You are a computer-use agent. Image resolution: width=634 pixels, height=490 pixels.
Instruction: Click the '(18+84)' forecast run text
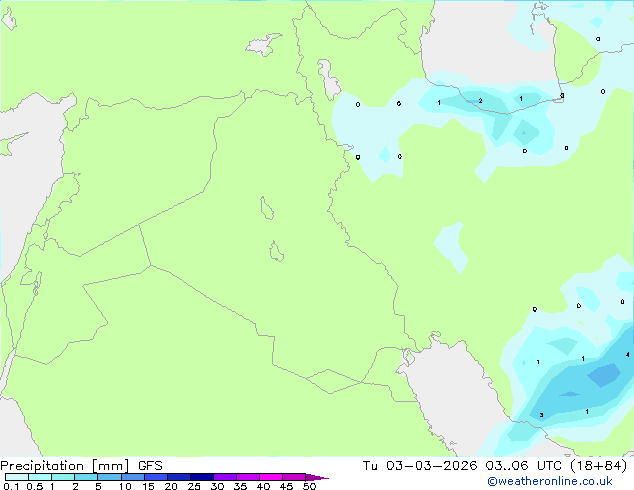tap(598, 466)
